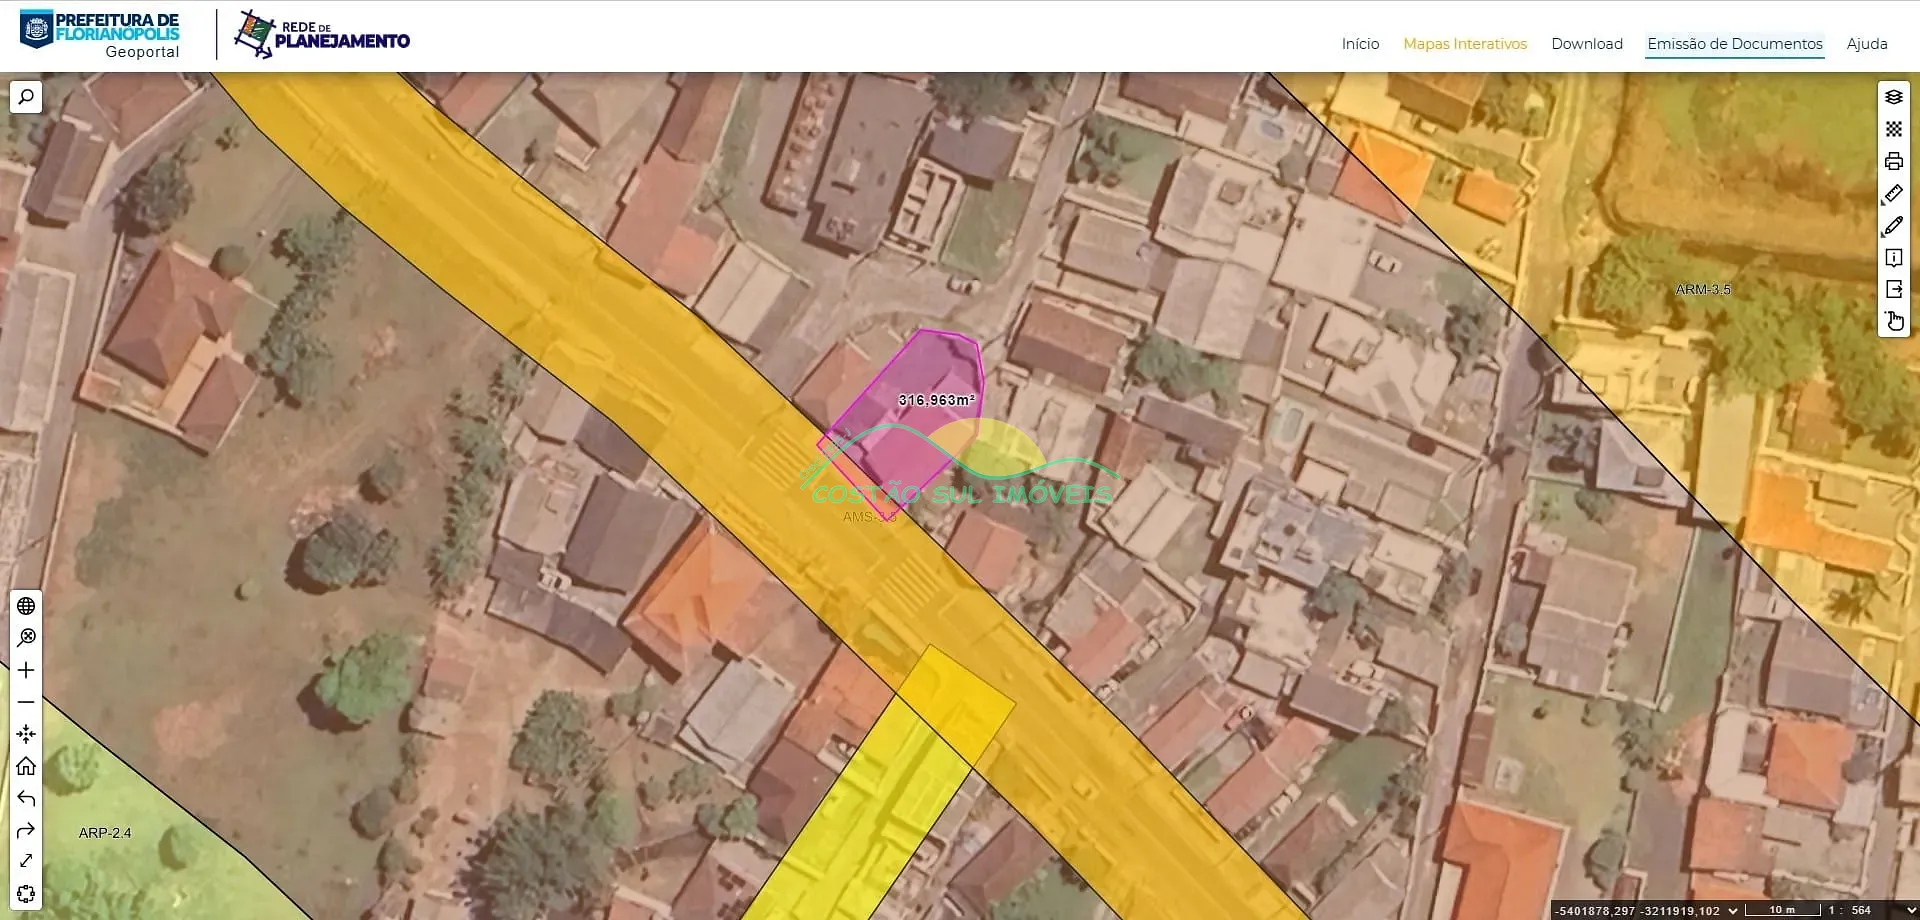Screen dimensions: 1920x920
Task: Open the Mapas Interativos menu
Action: click(1464, 44)
